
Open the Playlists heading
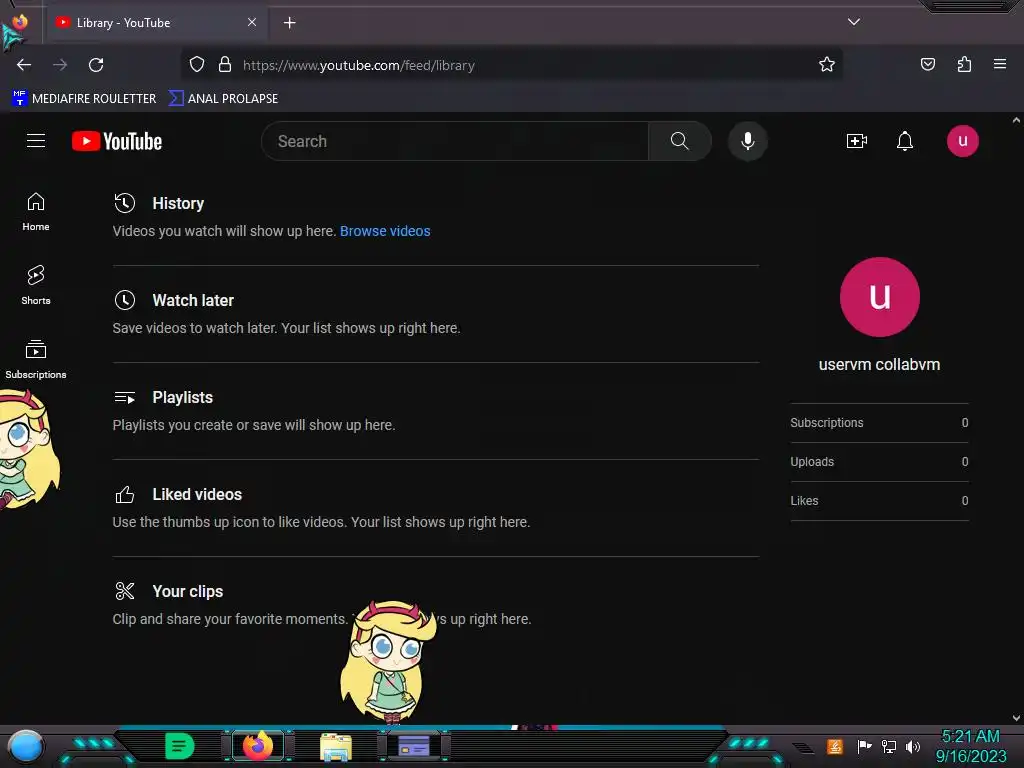click(x=183, y=398)
